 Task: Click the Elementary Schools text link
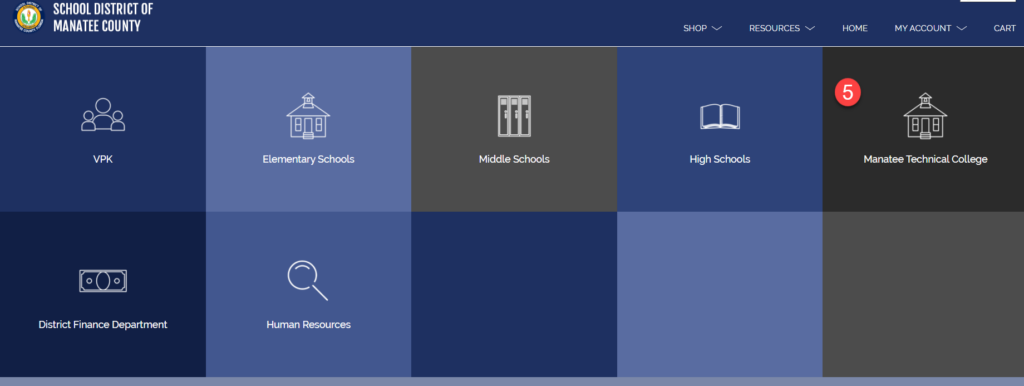(x=308, y=159)
